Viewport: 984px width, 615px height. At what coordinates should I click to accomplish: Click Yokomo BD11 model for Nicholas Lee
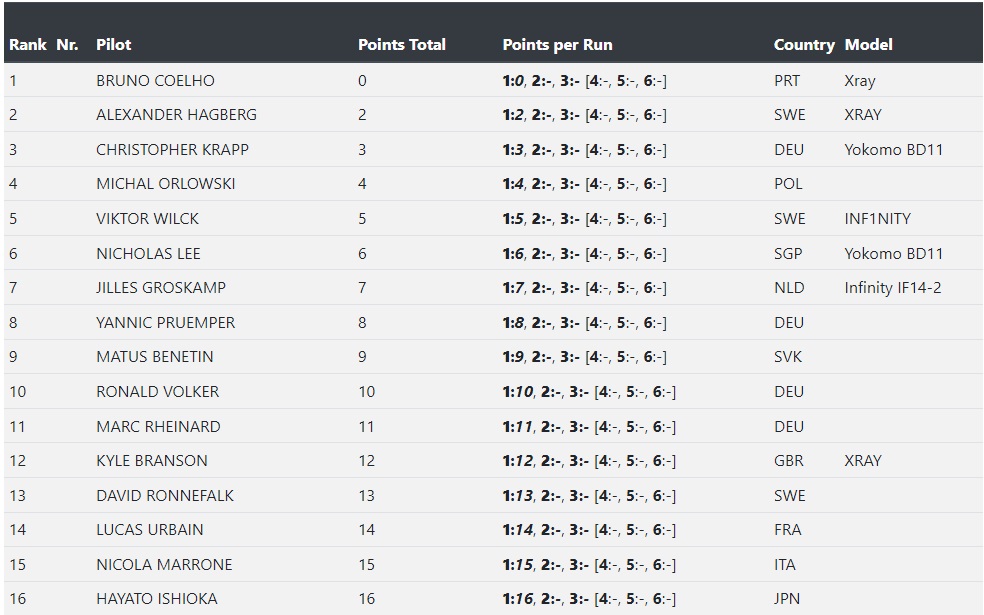894,254
